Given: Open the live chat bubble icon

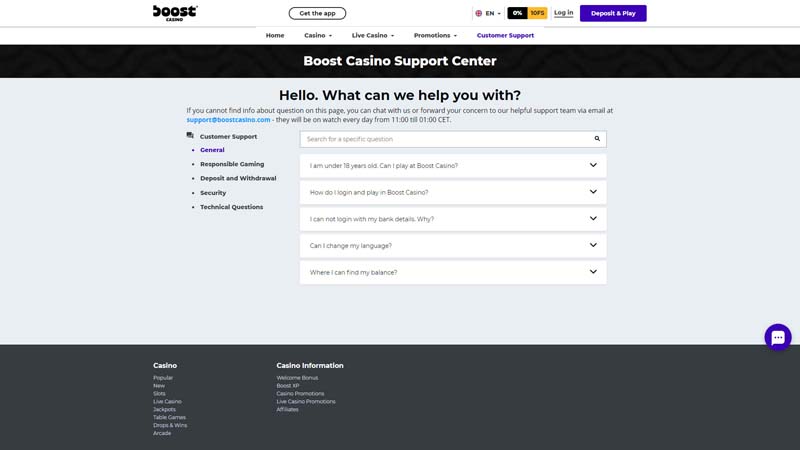Looking at the screenshot, I should 777,337.
